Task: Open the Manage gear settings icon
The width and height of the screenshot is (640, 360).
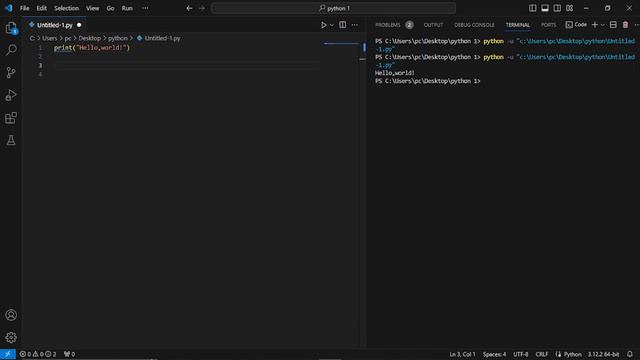Action: pos(11,338)
